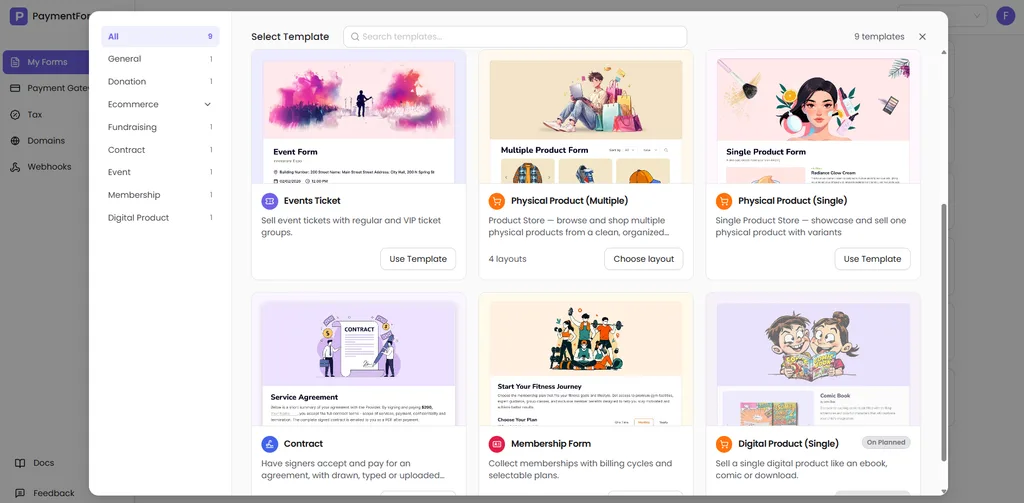Click the orange cart icon beside Physical Product (Single)

point(724,201)
